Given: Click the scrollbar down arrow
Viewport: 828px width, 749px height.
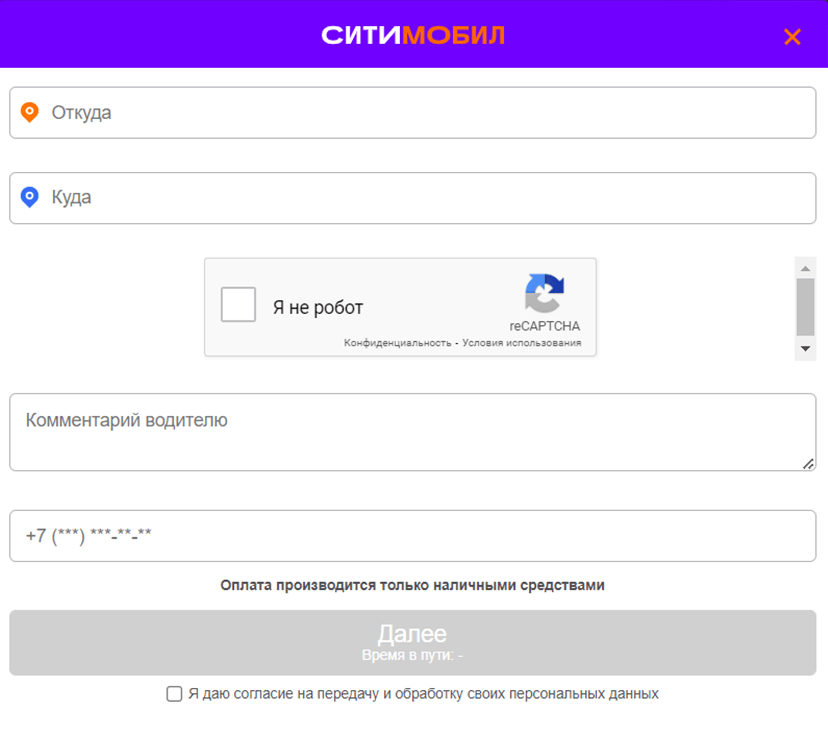Looking at the screenshot, I should [x=805, y=349].
